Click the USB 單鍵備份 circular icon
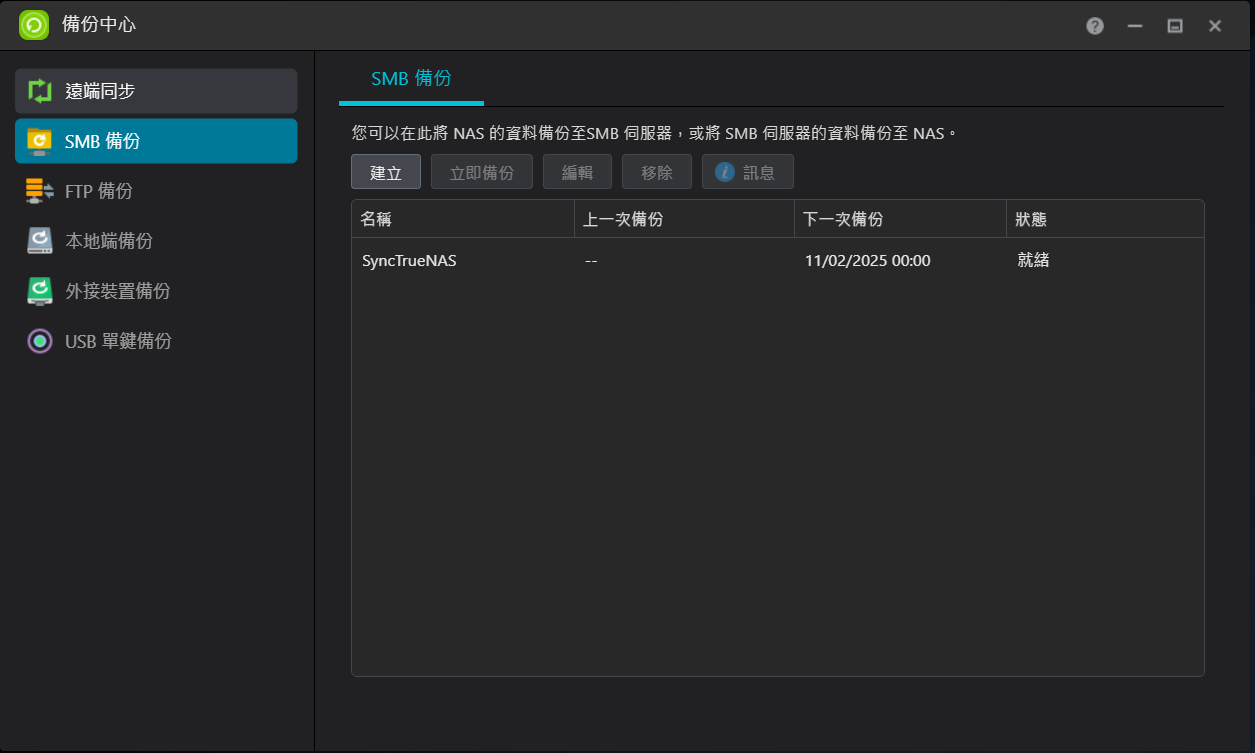The height and width of the screenshot is (753, 1255). [40, 341]
